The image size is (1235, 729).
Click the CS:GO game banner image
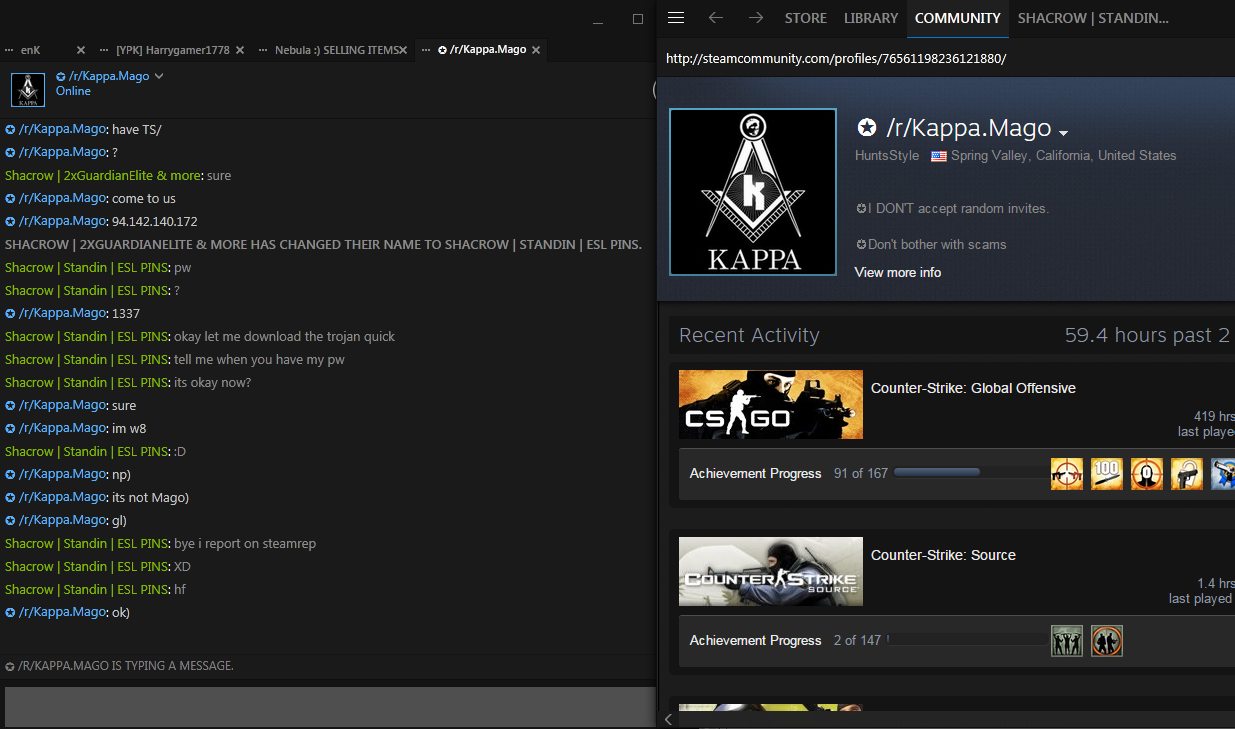[771, 404]
